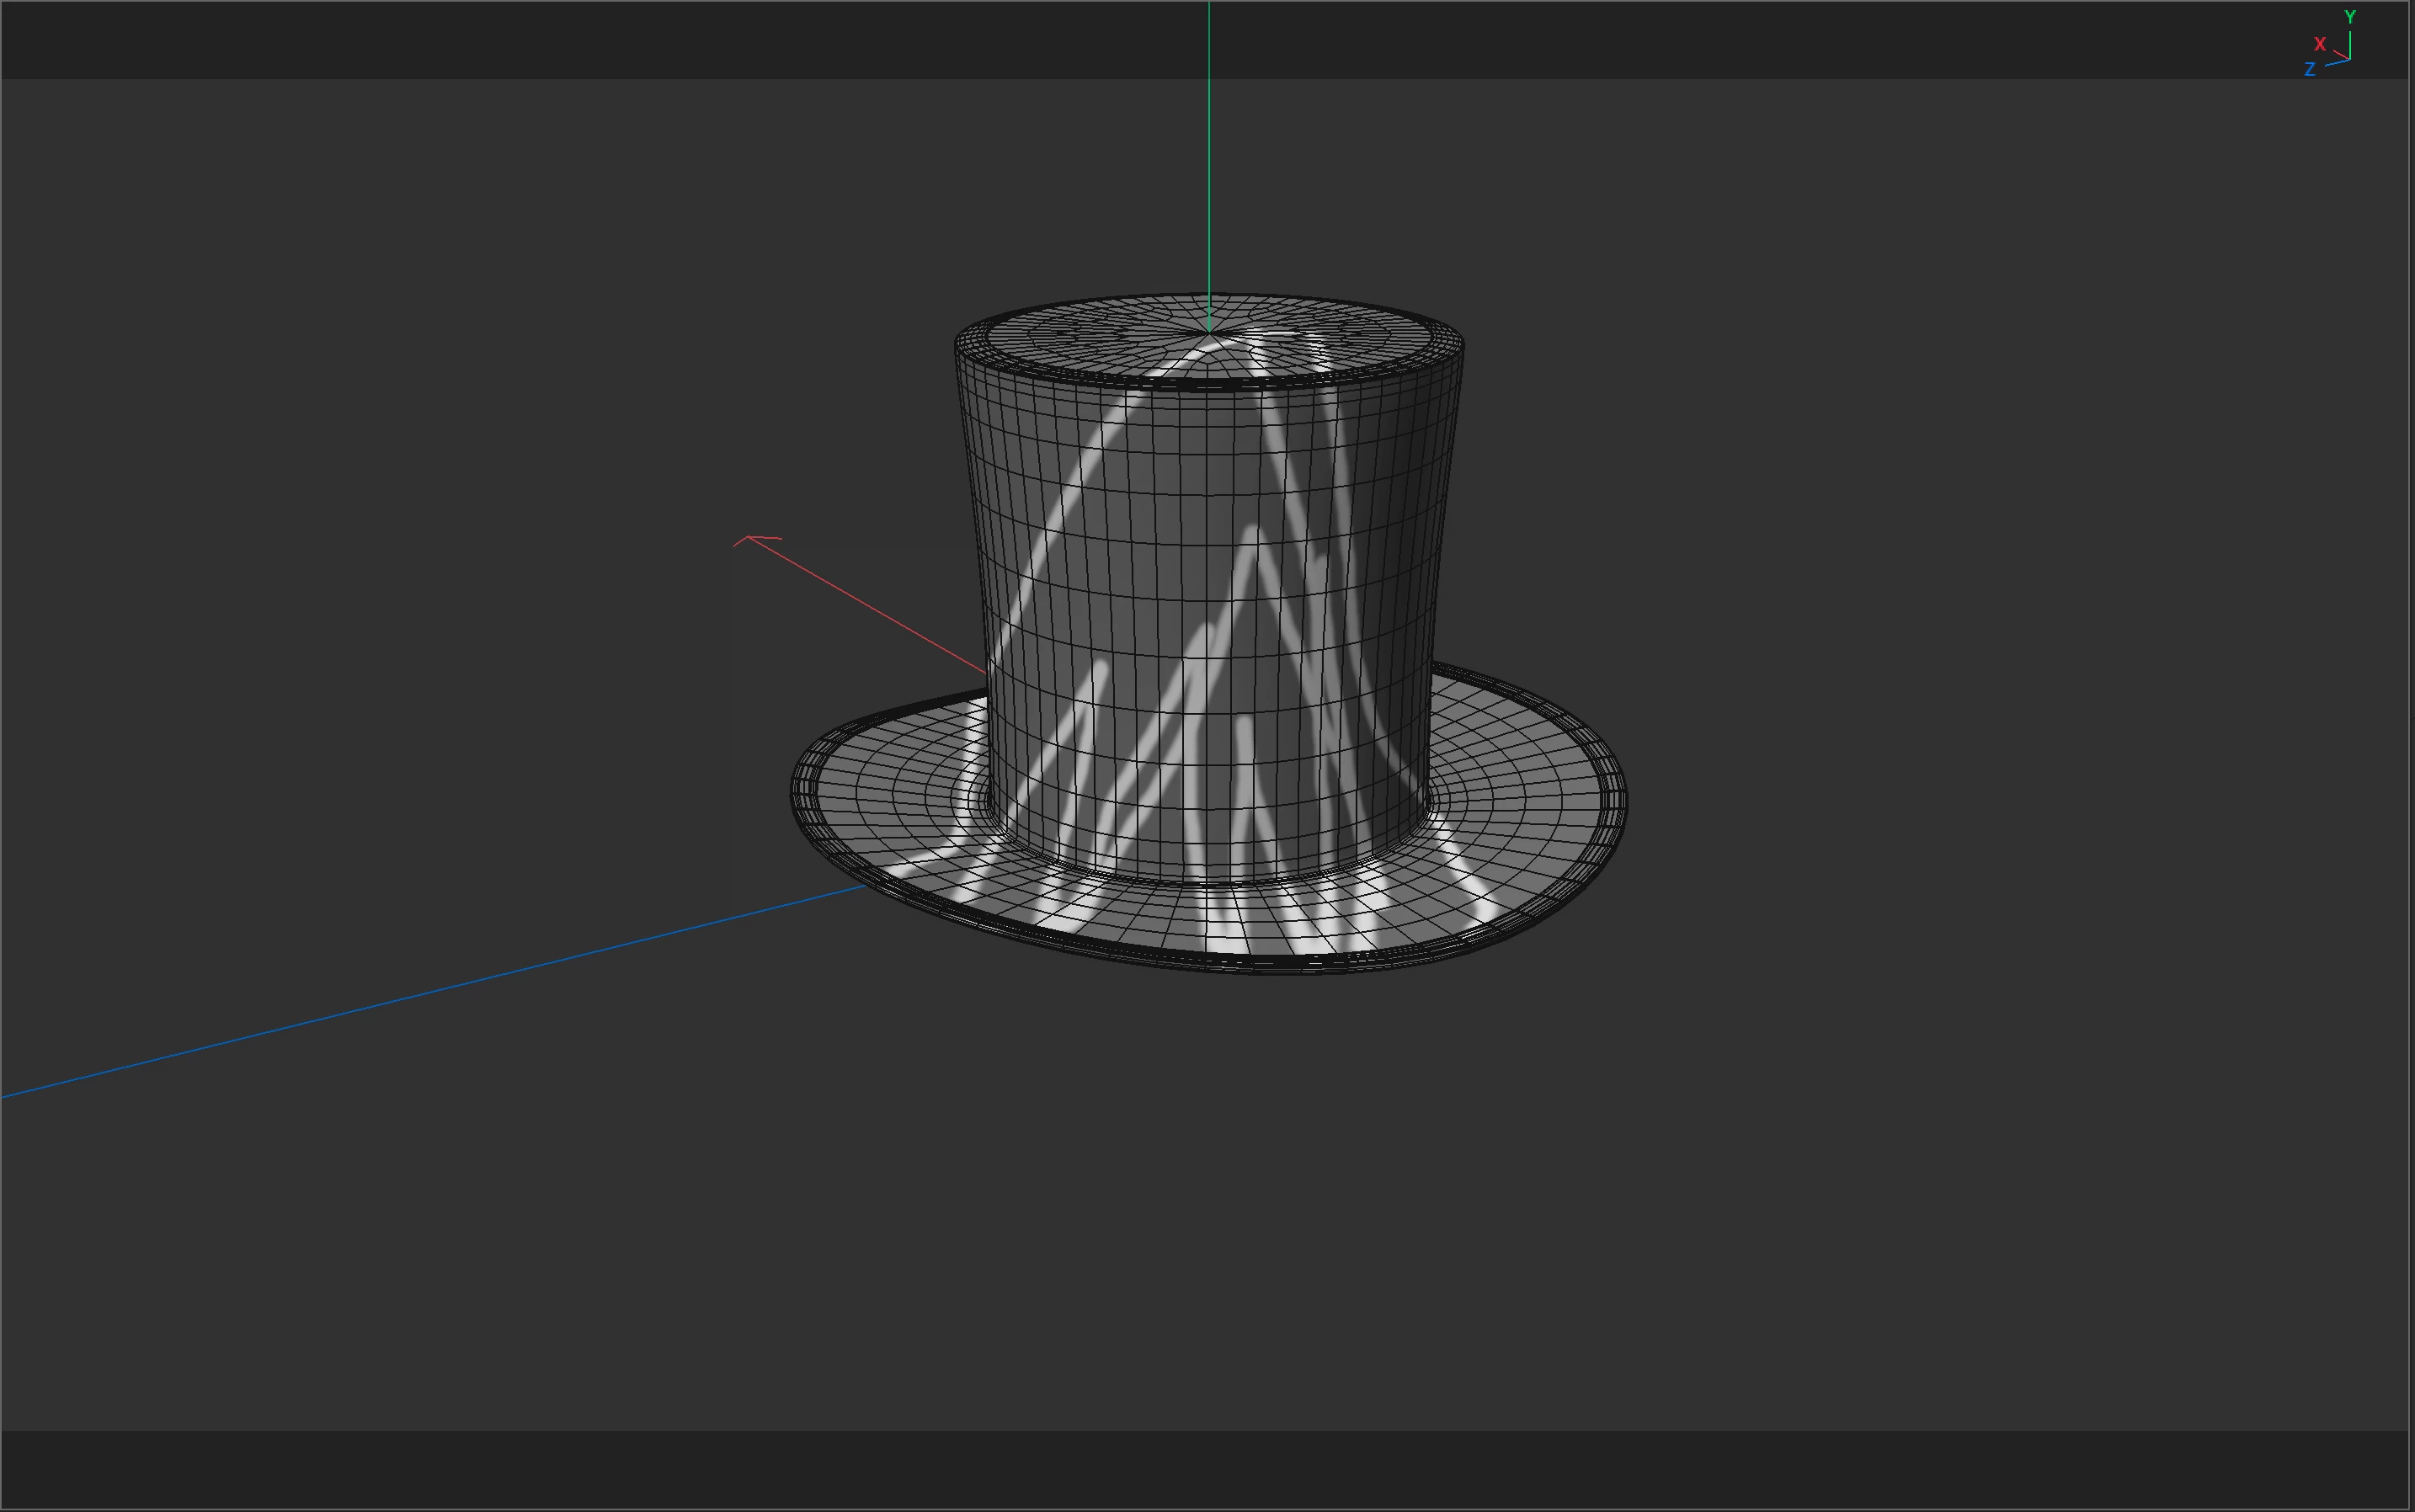Click the dark footer bar below the viewport

pos(1200,1470)
